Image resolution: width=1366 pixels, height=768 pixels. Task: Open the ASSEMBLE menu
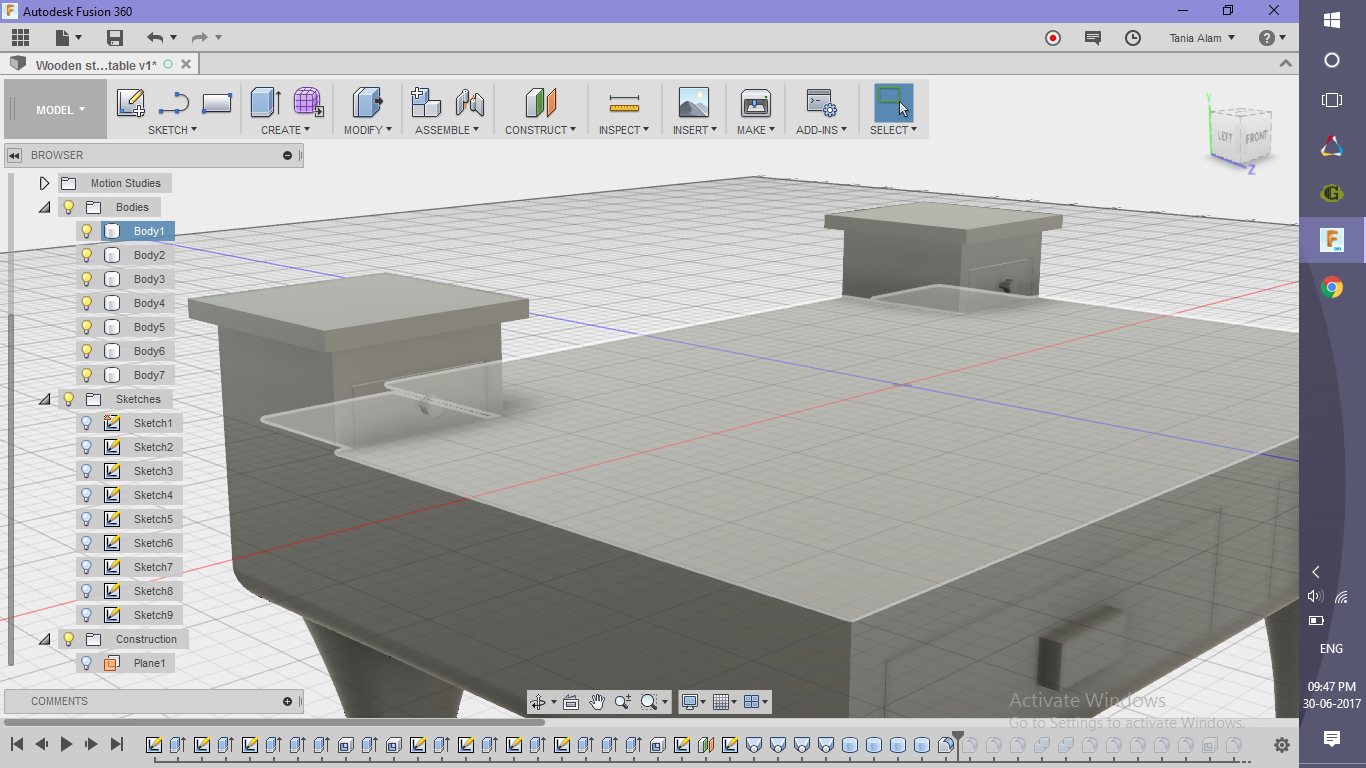[x=447, y=130]
